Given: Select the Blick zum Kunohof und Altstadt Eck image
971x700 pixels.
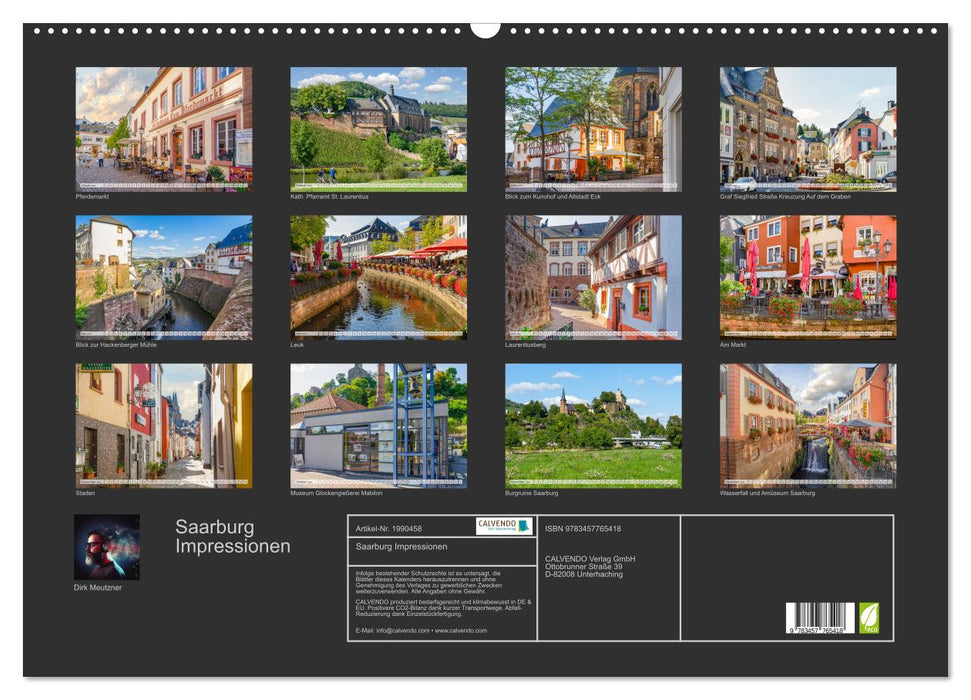Looking at the screenshot, I should pos(593,125).
